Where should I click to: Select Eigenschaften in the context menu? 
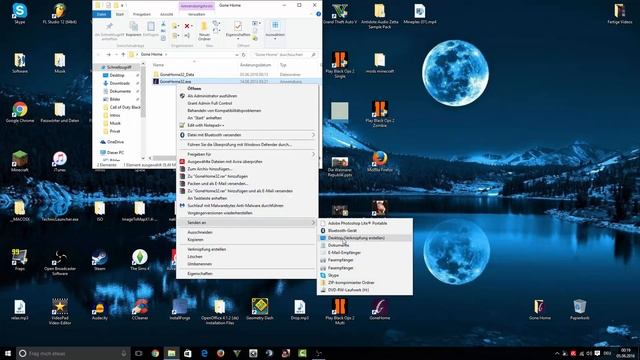(x=248, y=274)
